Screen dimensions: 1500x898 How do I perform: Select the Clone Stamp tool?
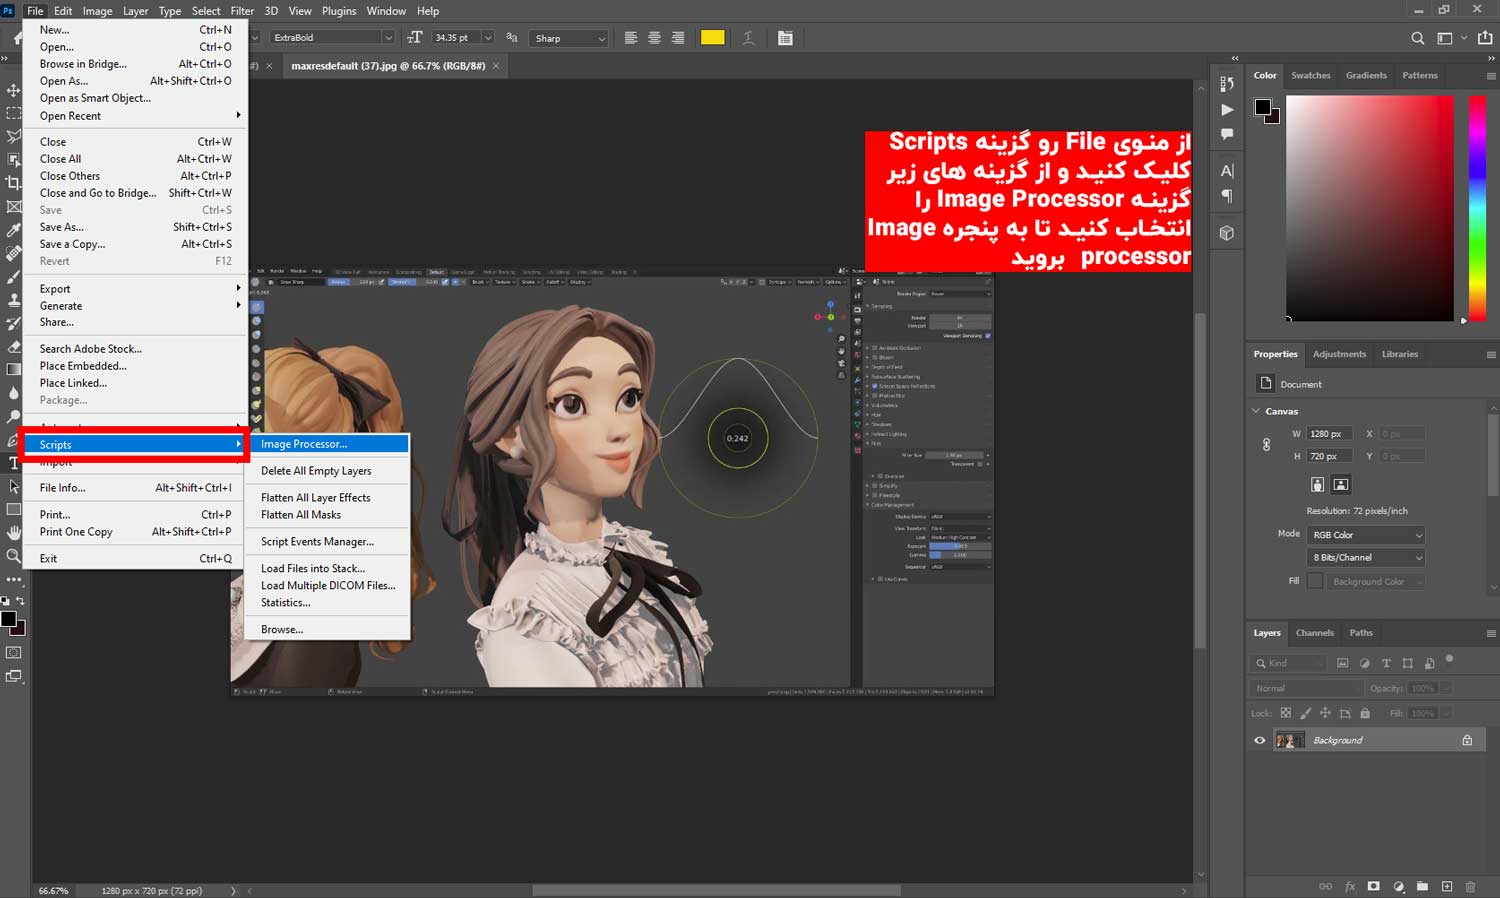13,299
